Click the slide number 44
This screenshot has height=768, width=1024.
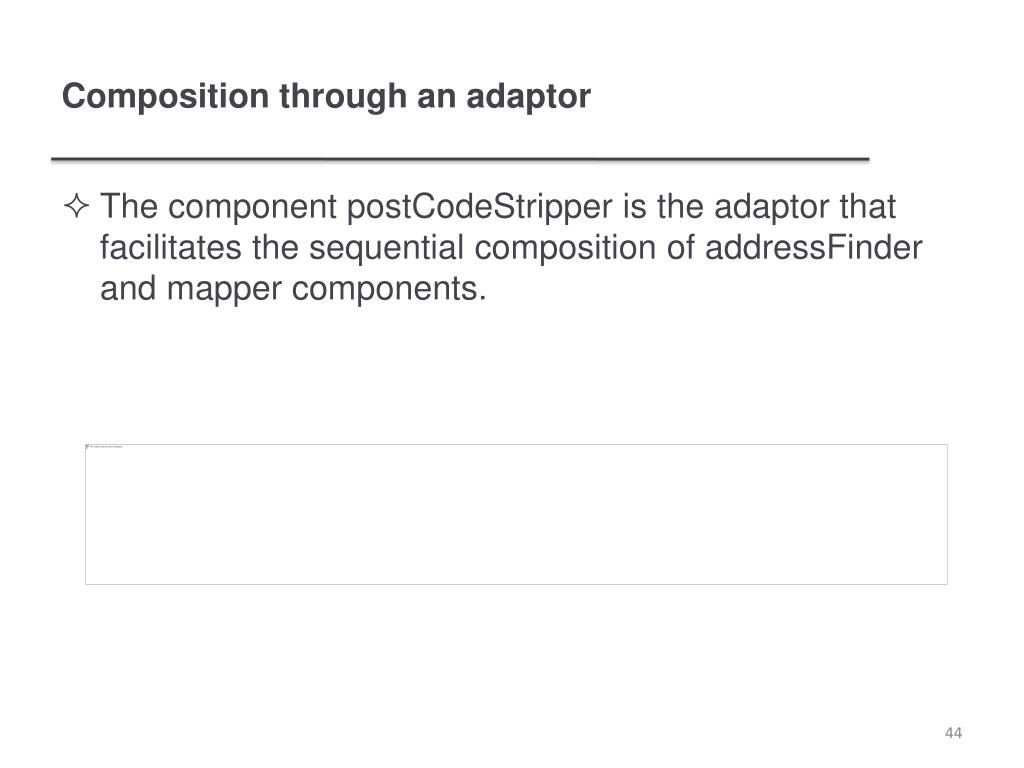point(953,733)
